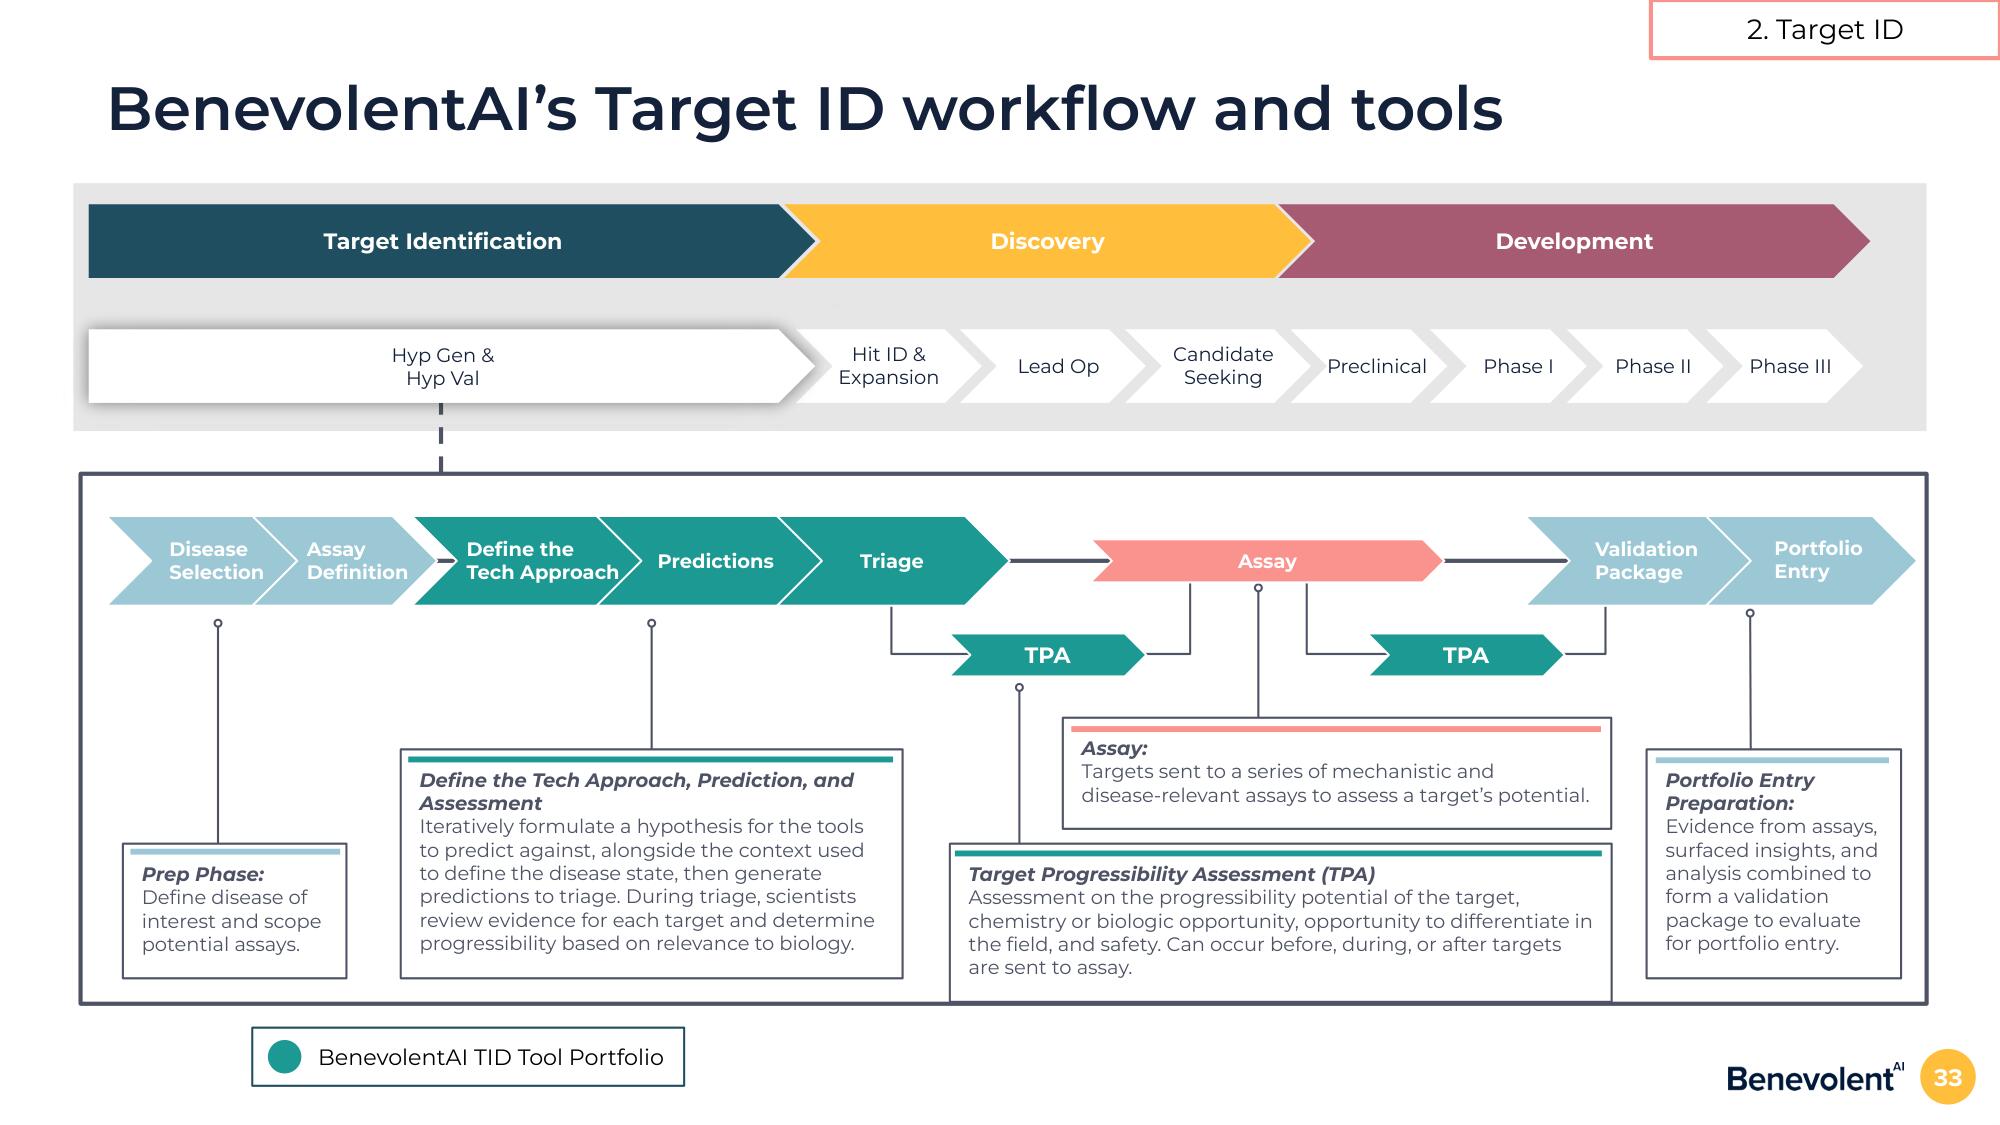Screen dimensions: 2000x1125
Task: Select the 'Disease Selection' workflow step
Action: pyautogui.click(x=200, y=561)
